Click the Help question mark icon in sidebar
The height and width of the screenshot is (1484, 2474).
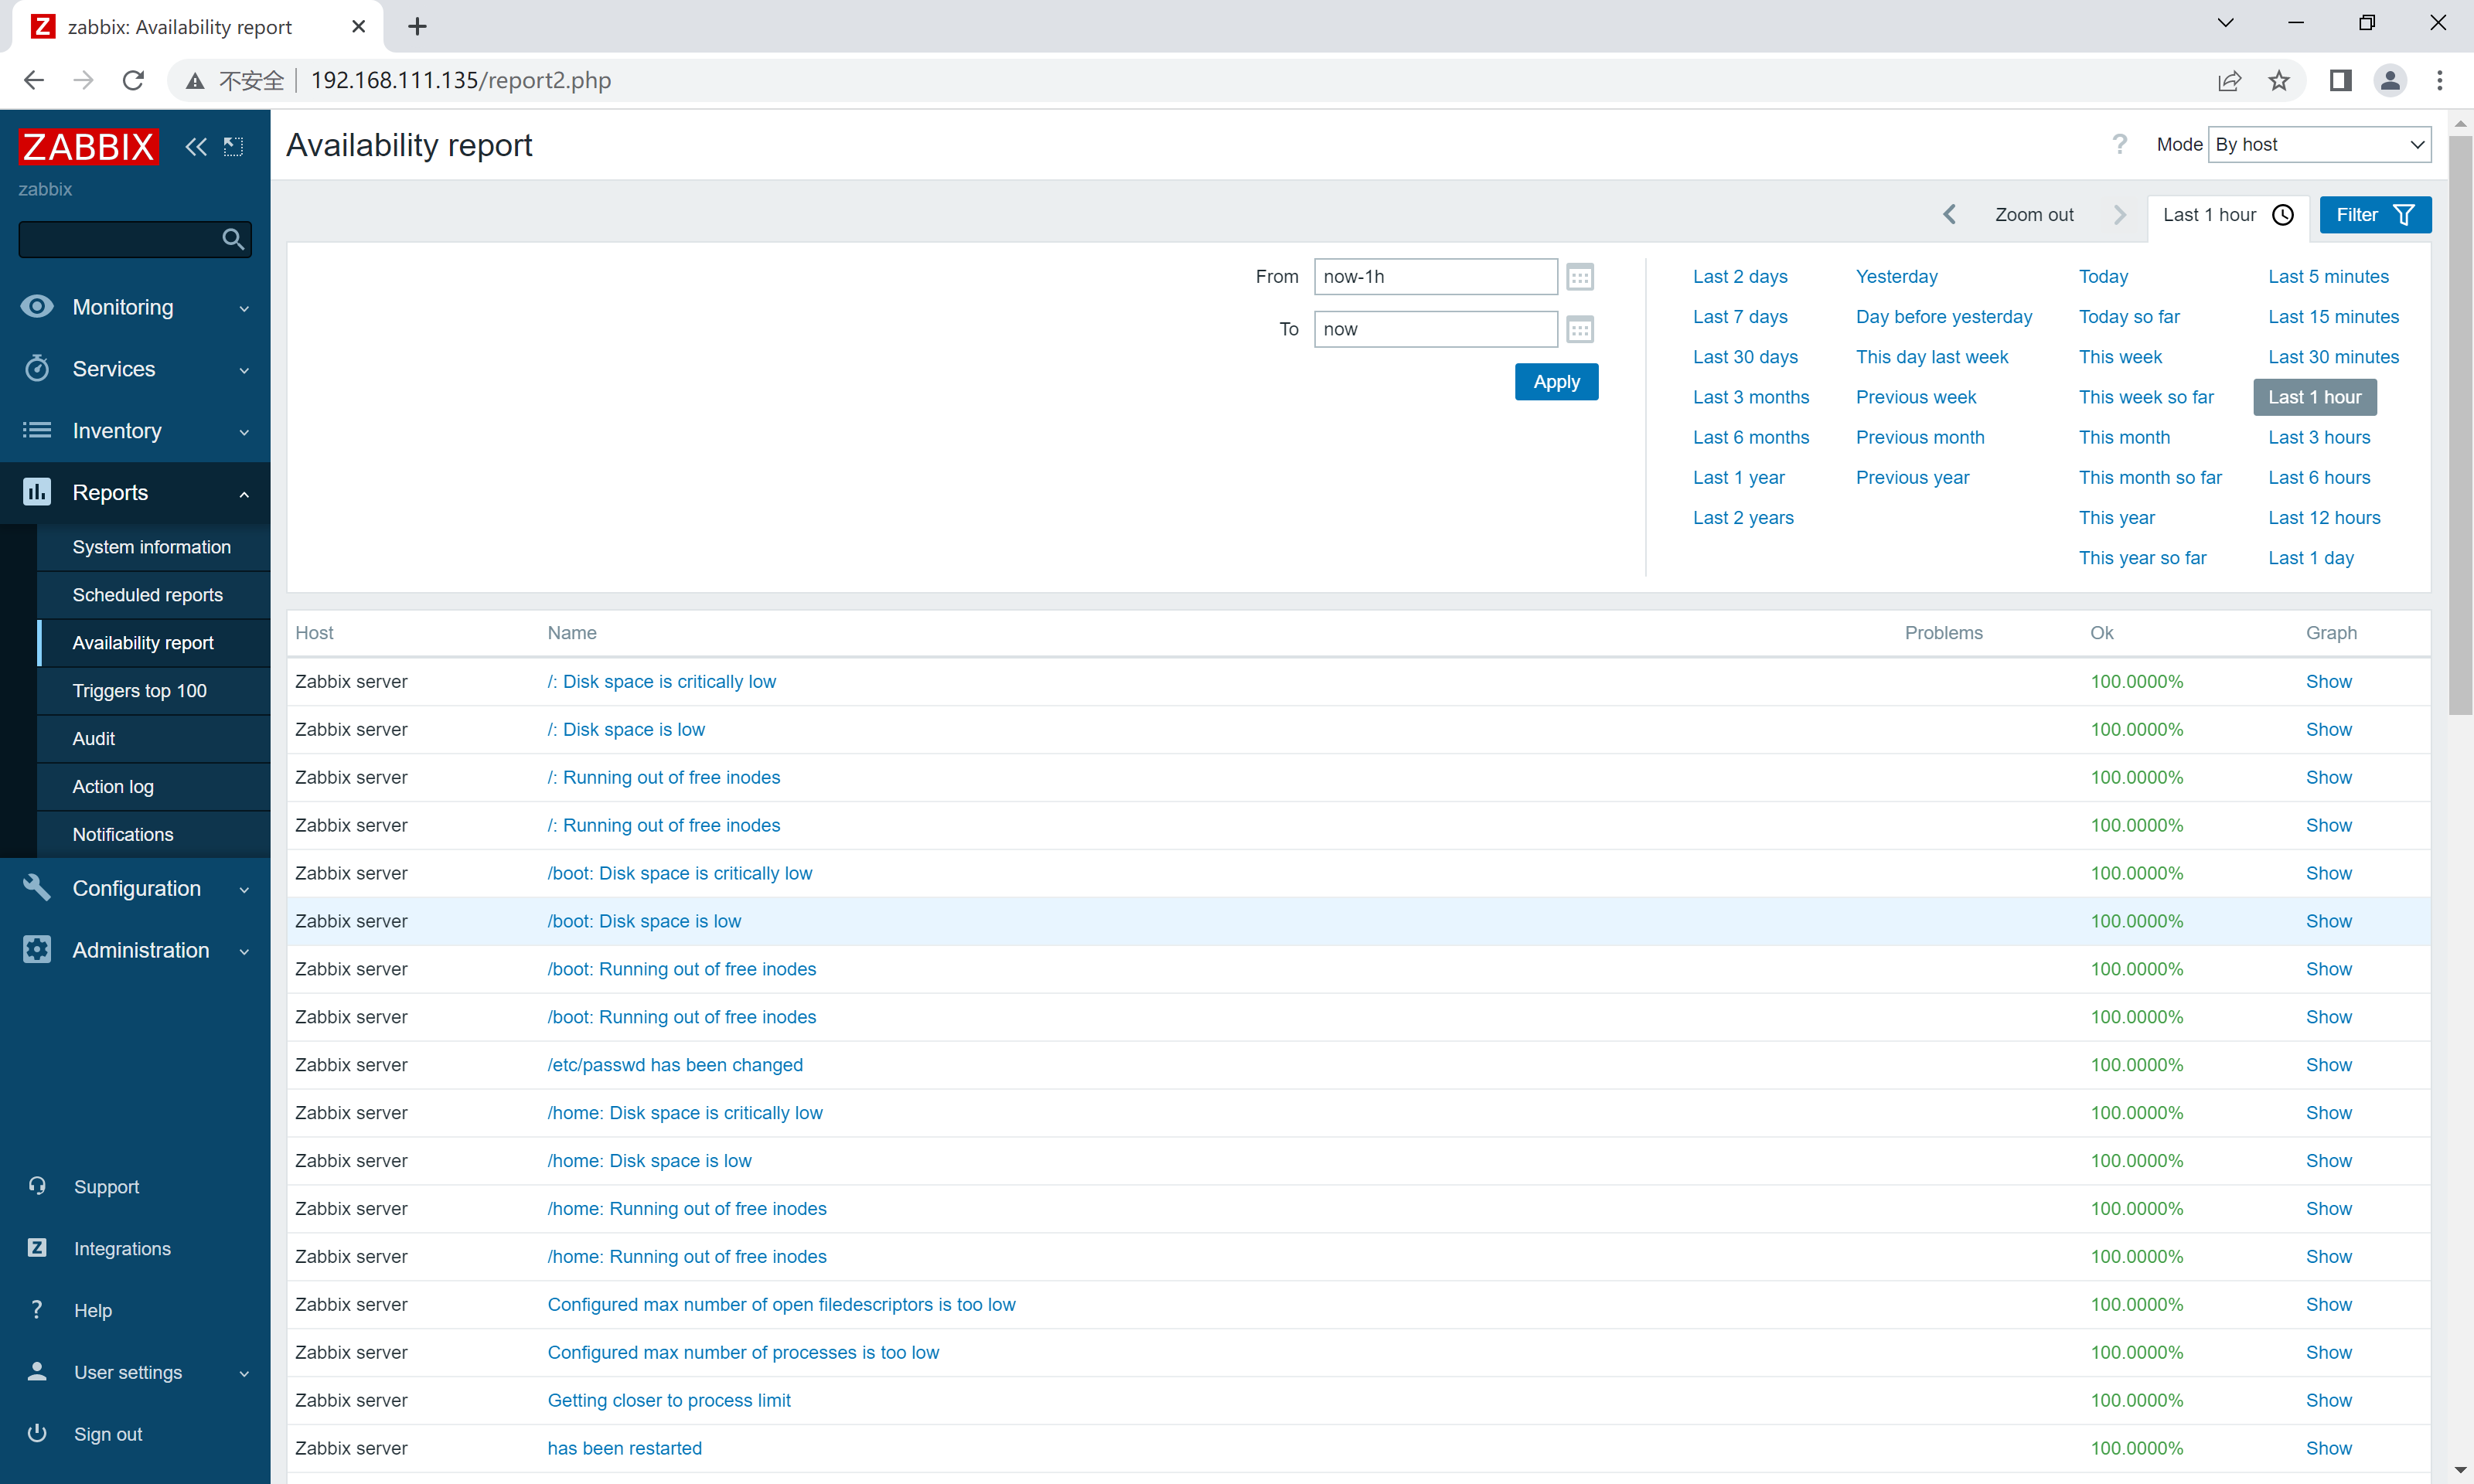click(37, 1309)
